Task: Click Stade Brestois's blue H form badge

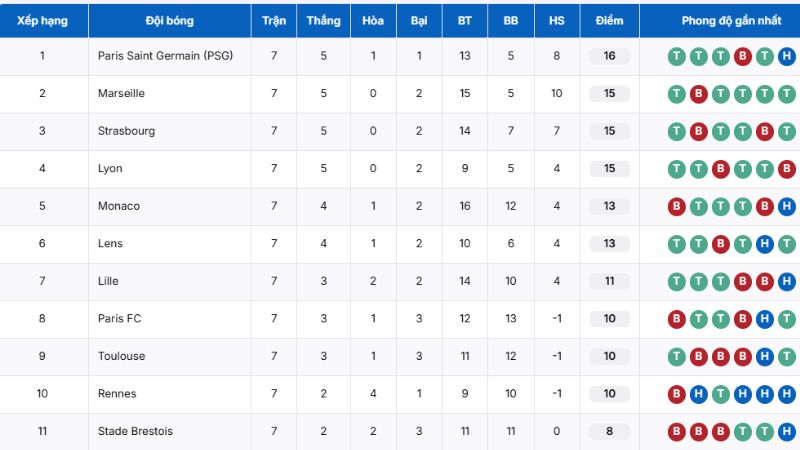Action: (786, 431)
